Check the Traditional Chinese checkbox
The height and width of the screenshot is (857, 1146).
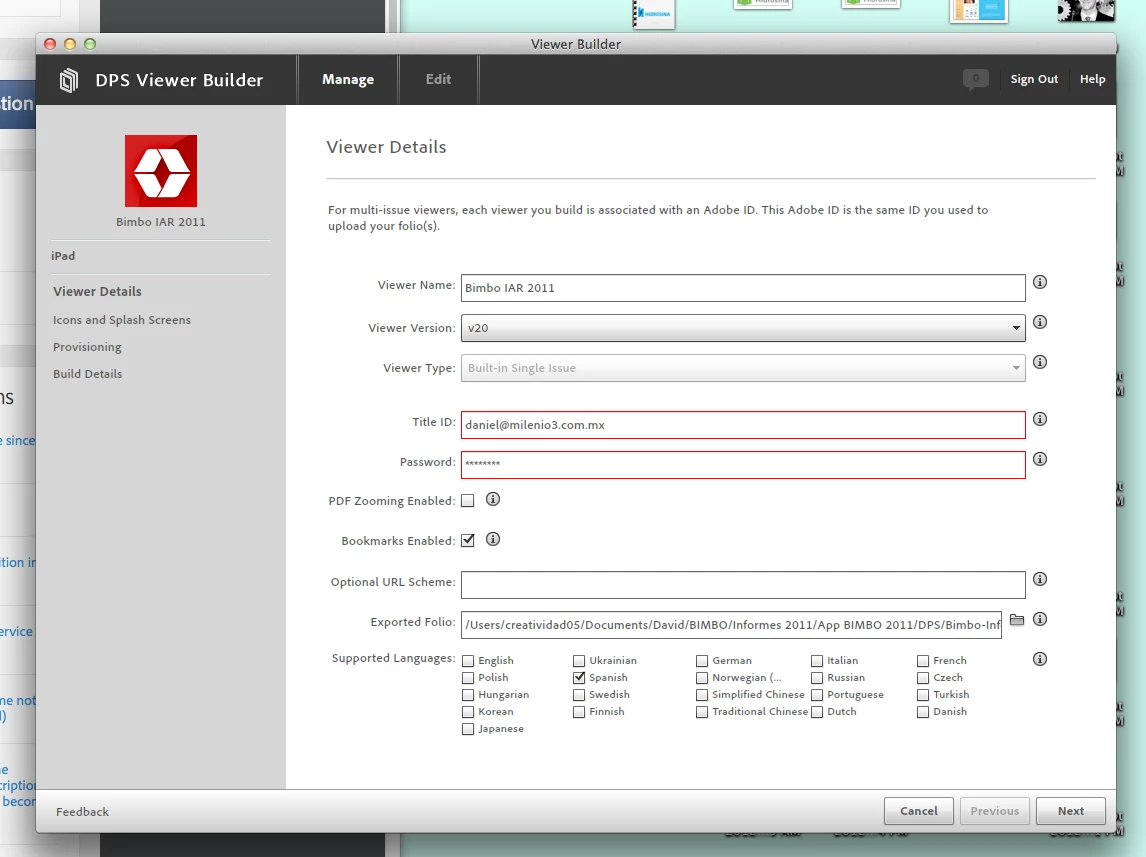click(702, 712)
